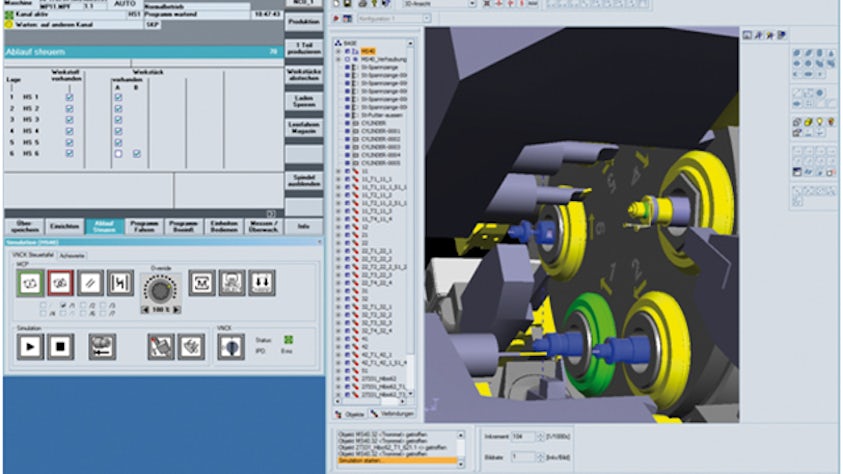Toggle Werkstück A checkbox for HS 4
This screenshot has height=474, width=843.
click(x=118, y=131)
